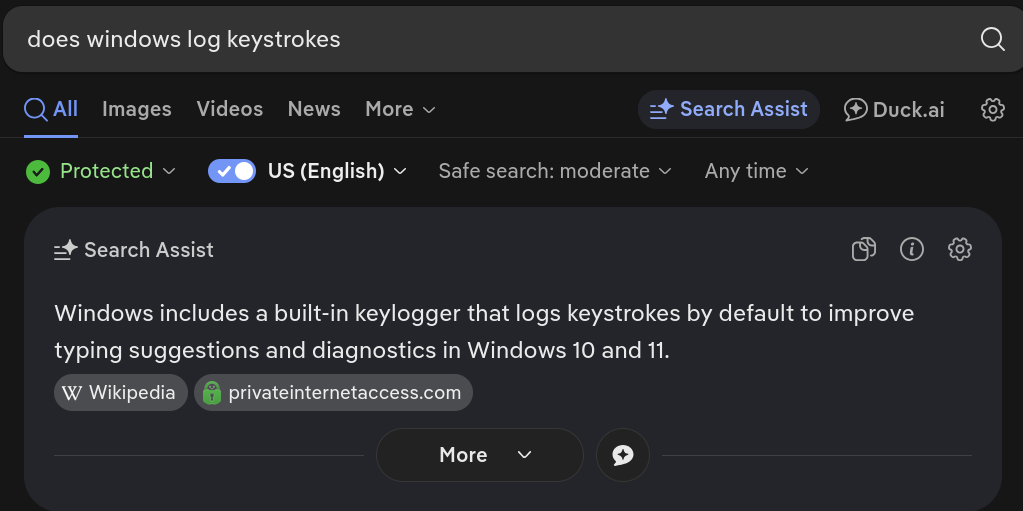Click the chat bubble icon beside More
1023x511 pixels.
(623, 455)
